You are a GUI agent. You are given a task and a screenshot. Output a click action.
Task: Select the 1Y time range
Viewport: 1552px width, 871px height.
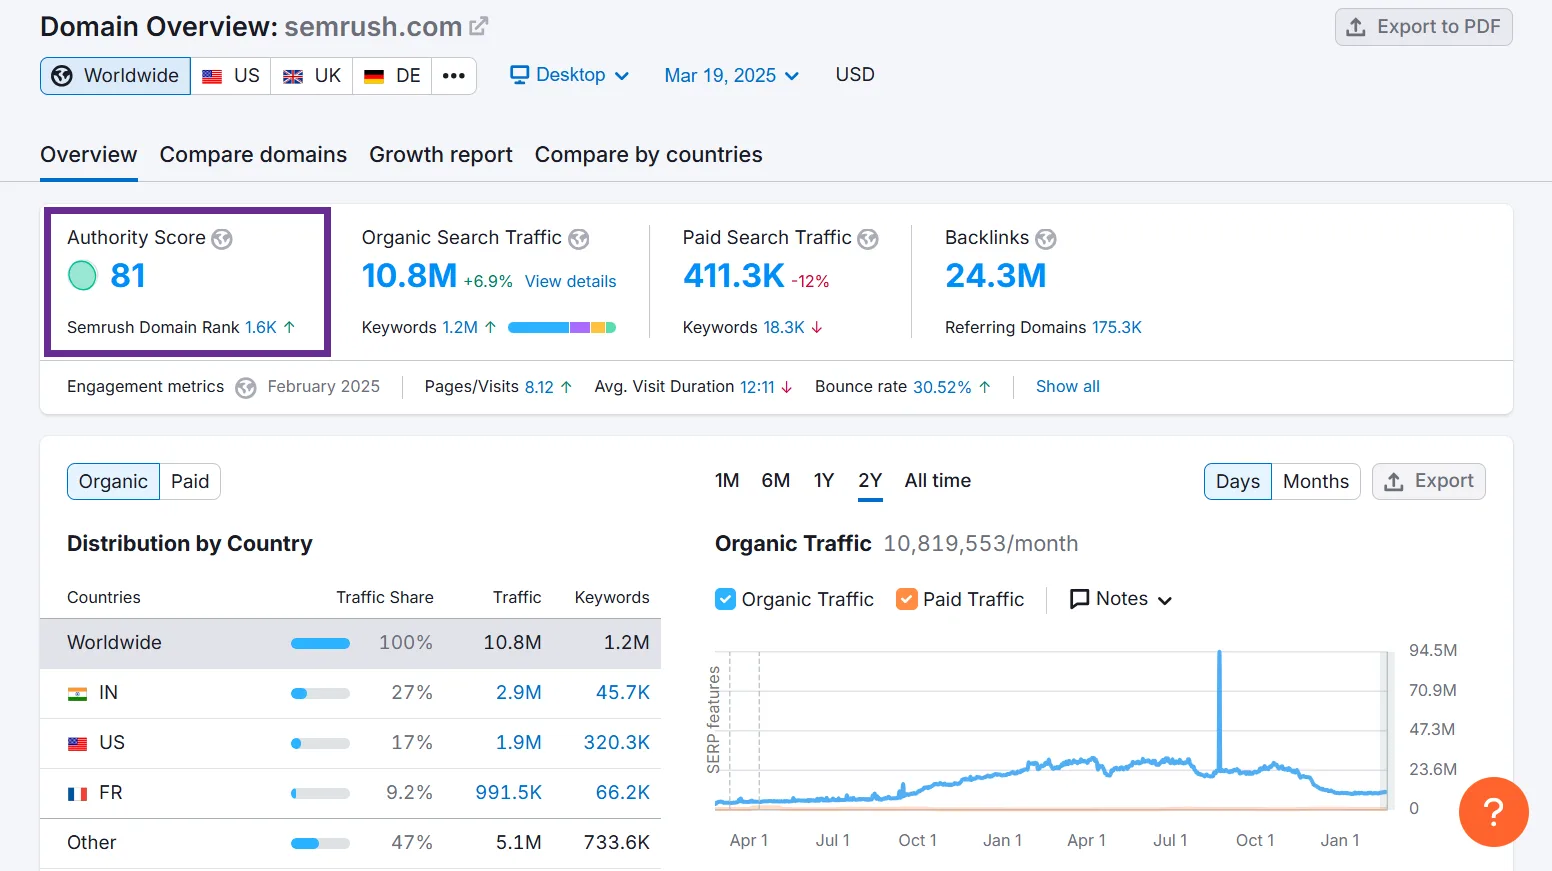click(x=824, y=481)
